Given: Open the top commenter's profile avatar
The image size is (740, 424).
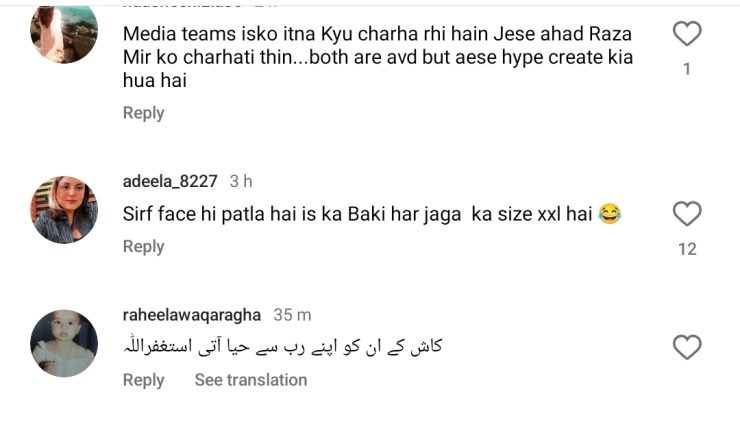Looking at the screenshot, I should (65, 32).
